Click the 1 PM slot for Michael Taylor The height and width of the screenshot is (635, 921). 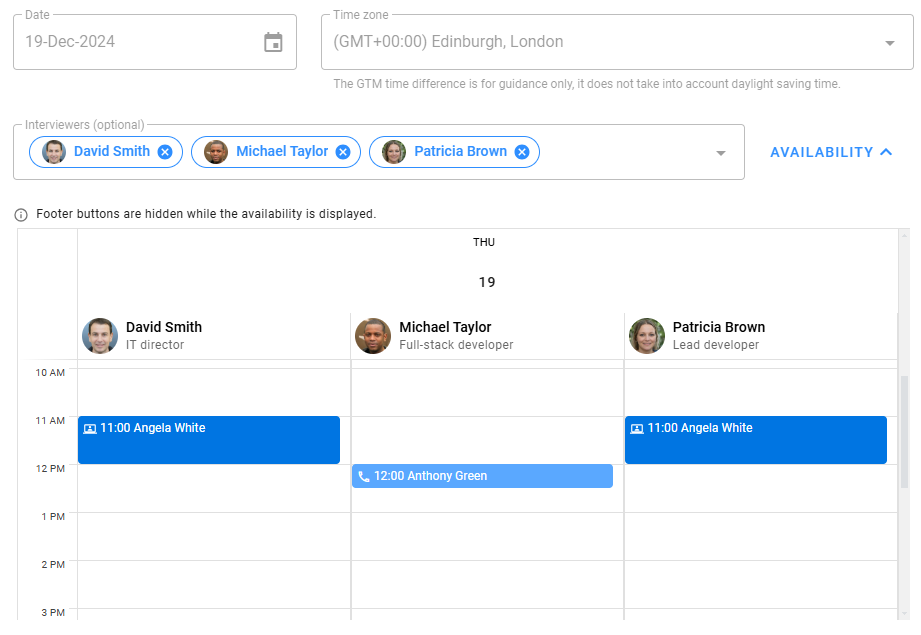pyautogui.click(x=487, y=536)
